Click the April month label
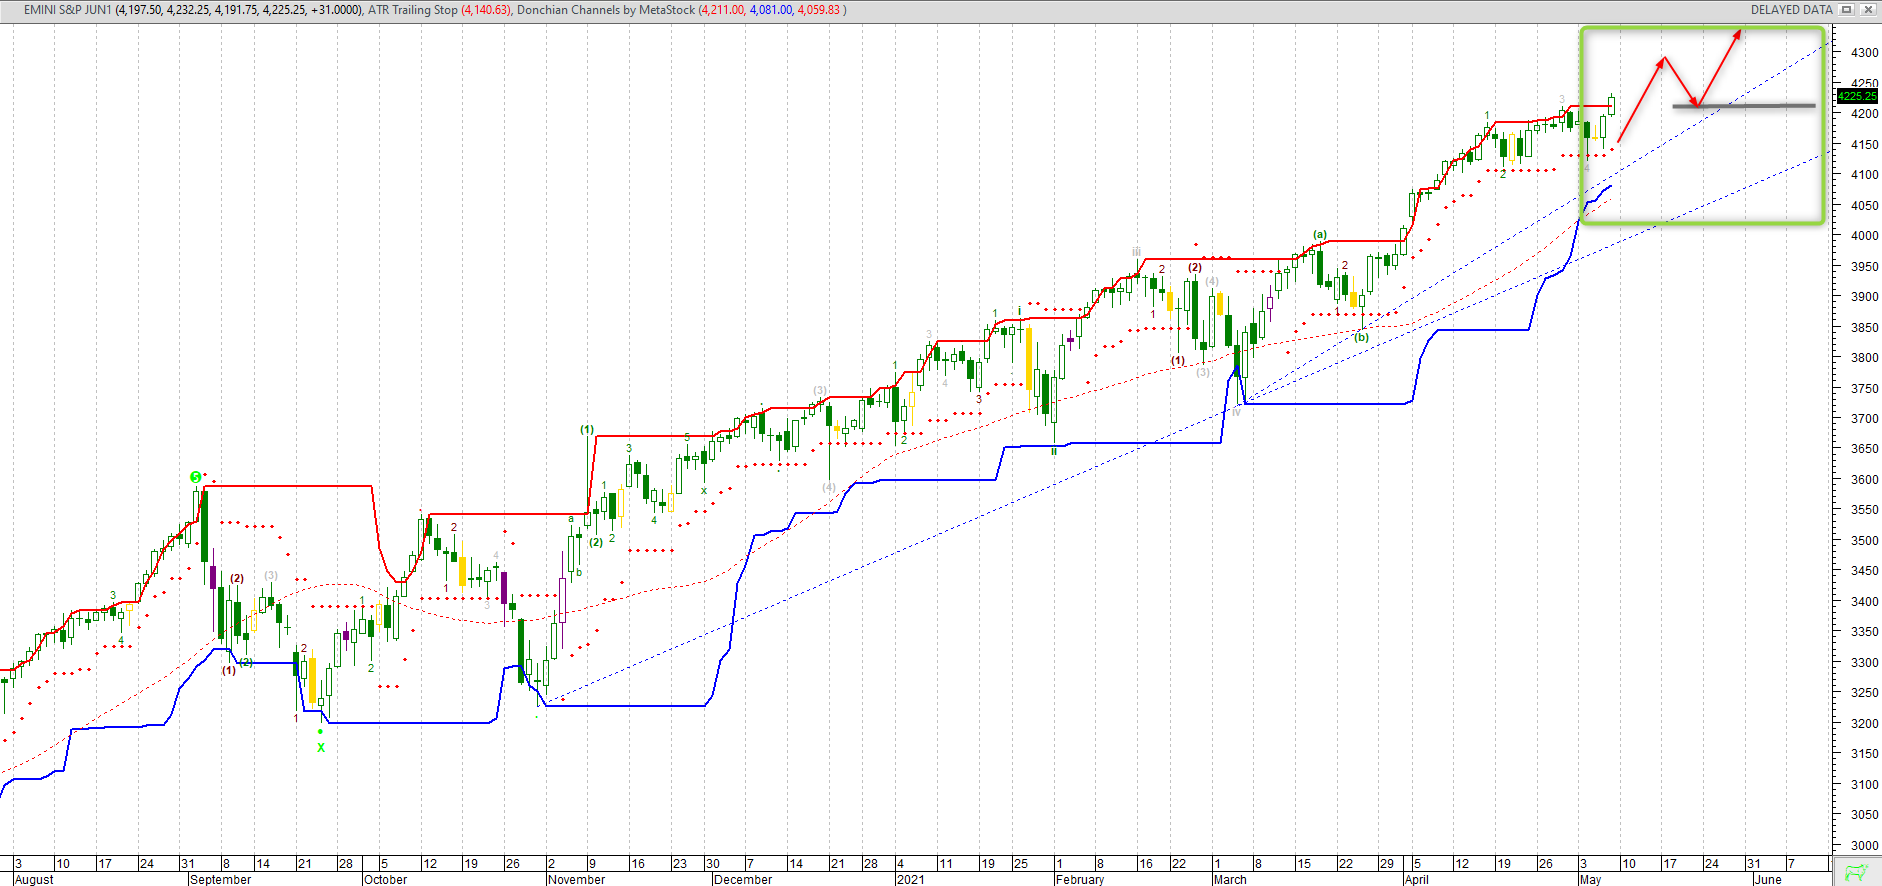 (1417, 880)
